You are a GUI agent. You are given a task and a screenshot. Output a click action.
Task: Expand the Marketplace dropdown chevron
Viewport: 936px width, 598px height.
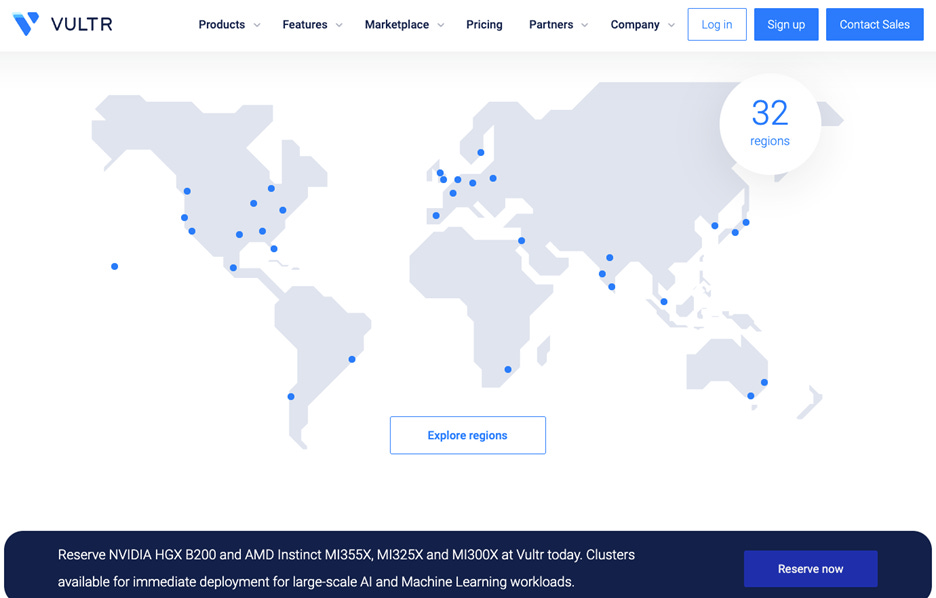click(441, 25)
